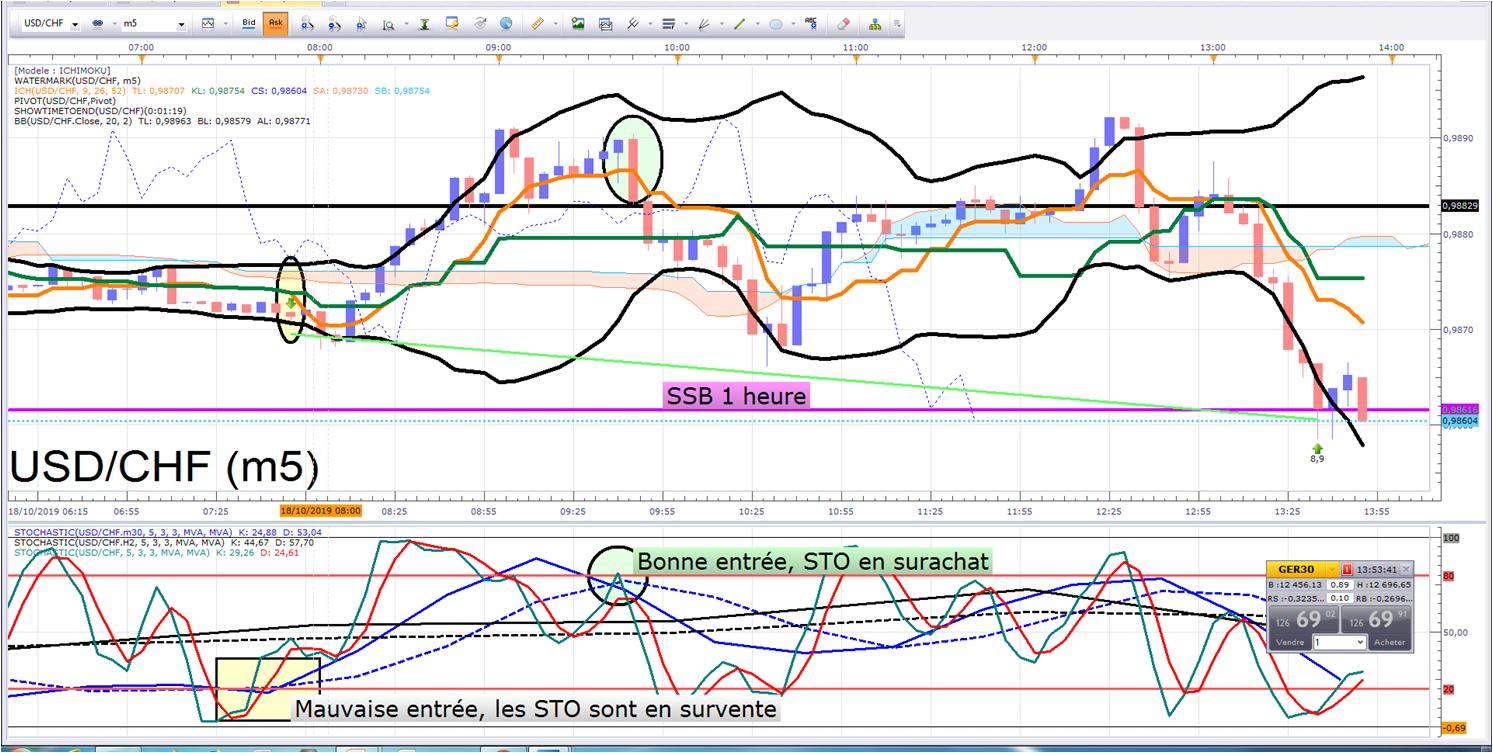The height and width of the screenshot is (753, 1493).
Task: Expand the trend line tool arrow
Action: (x=757, y=23)
